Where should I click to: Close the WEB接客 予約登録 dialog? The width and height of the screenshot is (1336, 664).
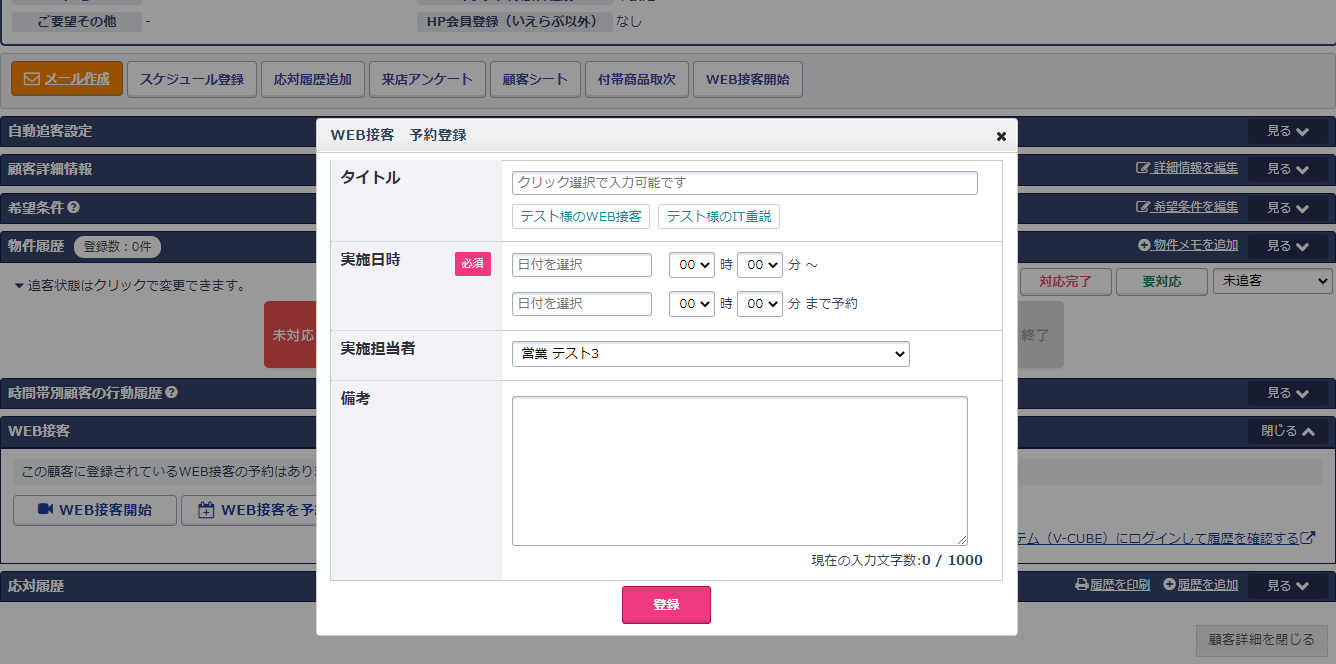[x=1001, y=136]
